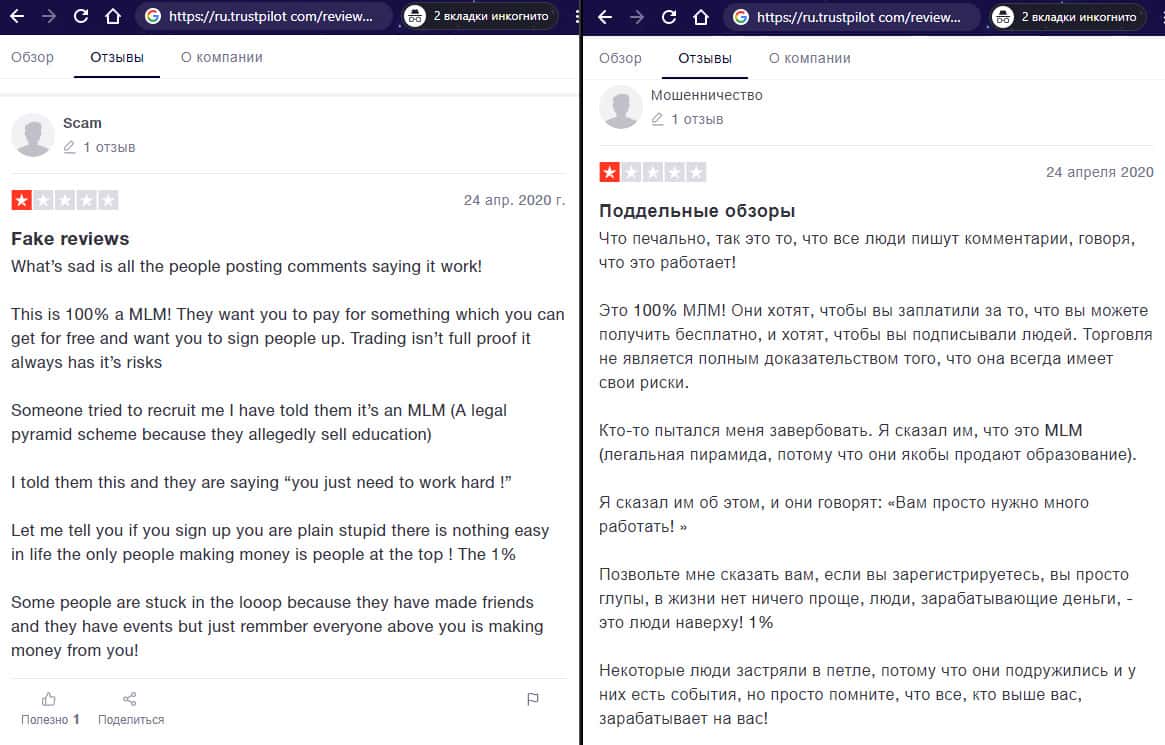Mark the review as useful with Полезно thumbs-up

(x=49, y=700)
